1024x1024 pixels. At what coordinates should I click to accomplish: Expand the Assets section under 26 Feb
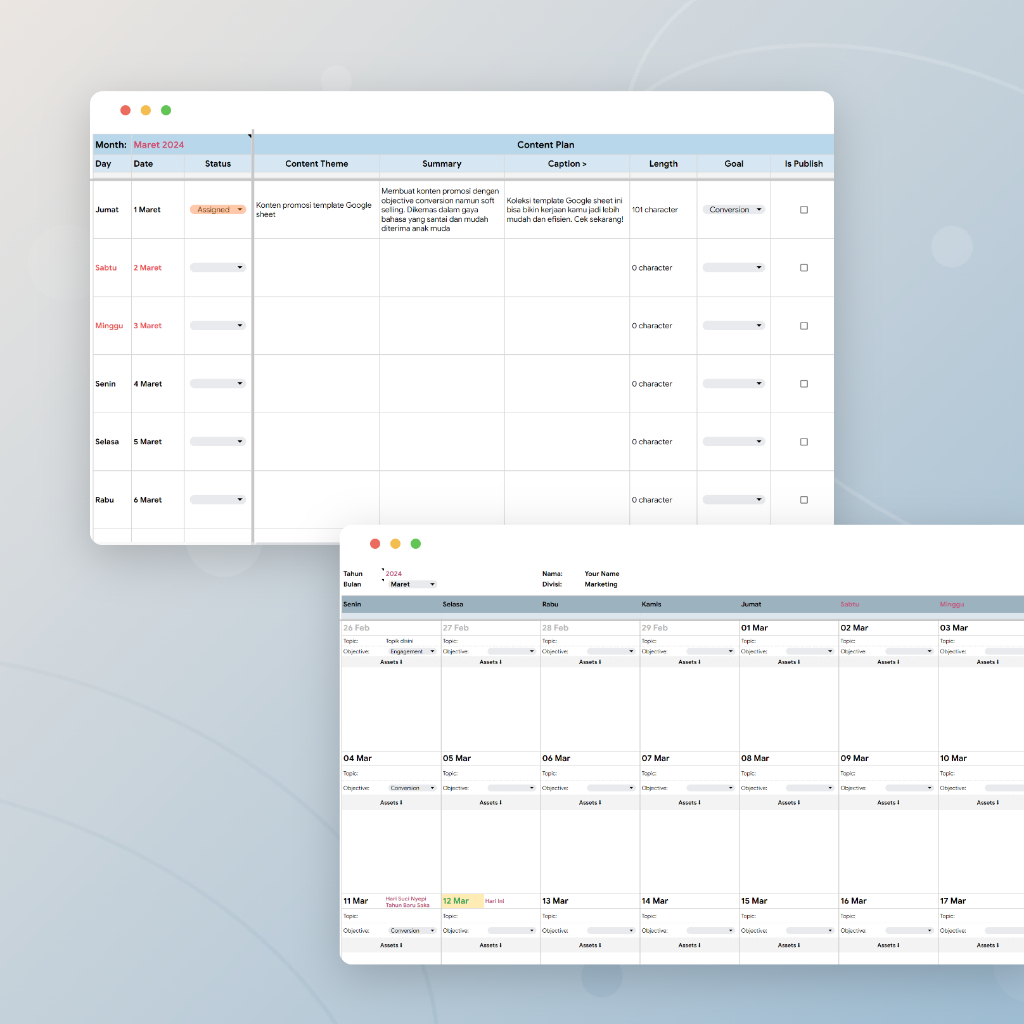(x=389, y=661)
